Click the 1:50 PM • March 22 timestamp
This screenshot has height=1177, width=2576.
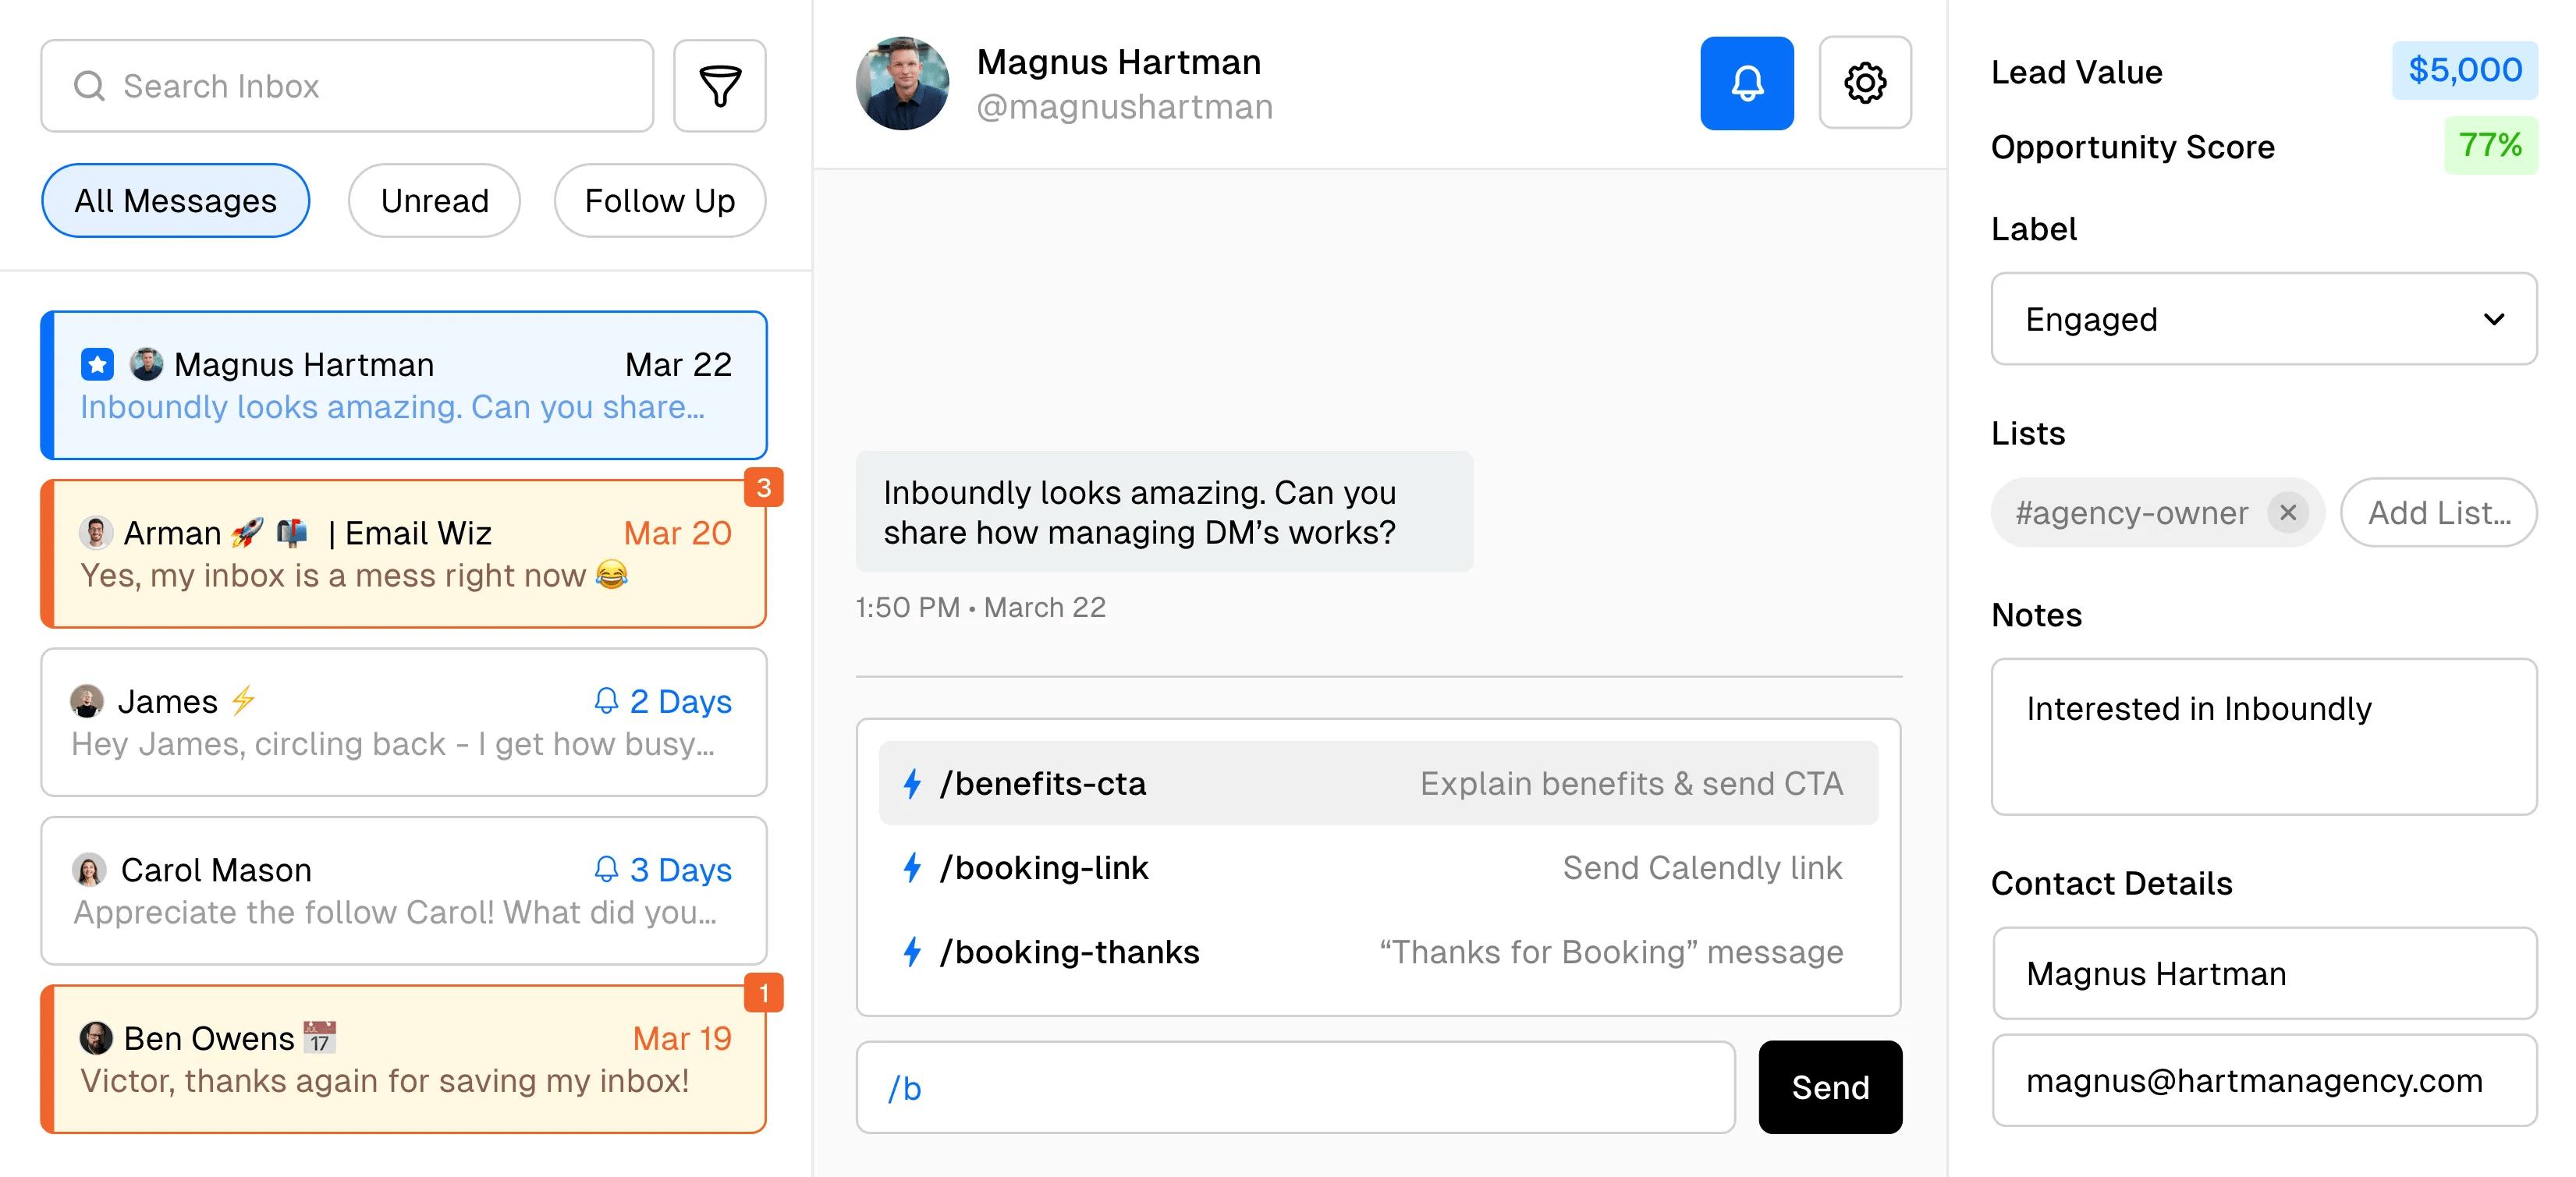pos(980,607)
